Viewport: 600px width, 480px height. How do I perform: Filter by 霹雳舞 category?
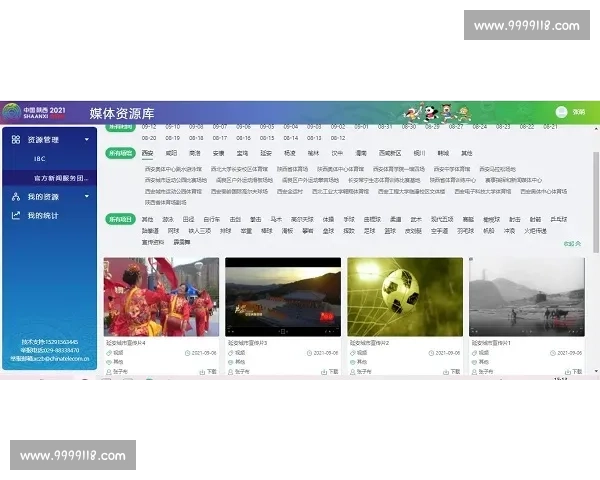pos(182,242)
